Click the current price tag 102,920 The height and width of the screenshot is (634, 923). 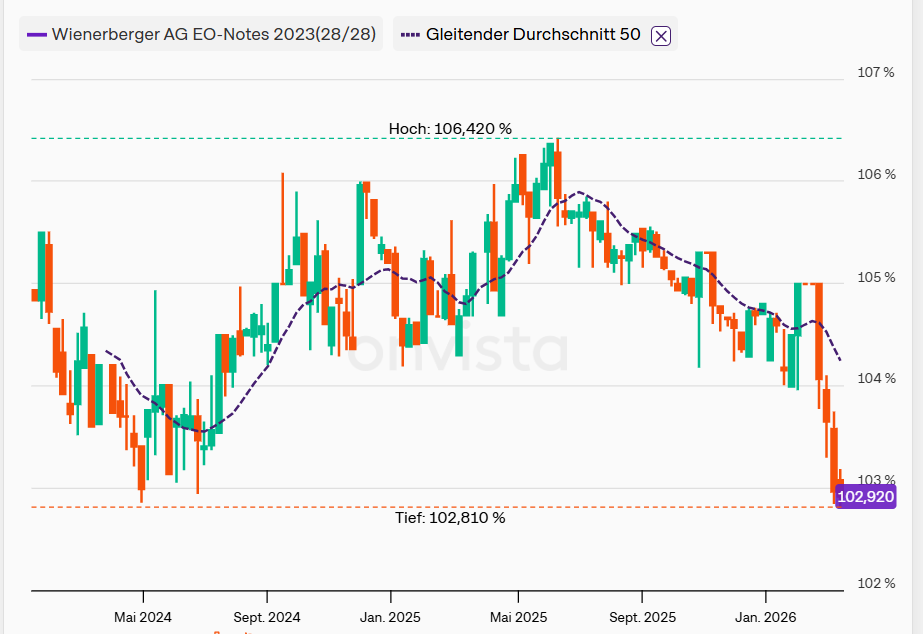pos(865,497)
